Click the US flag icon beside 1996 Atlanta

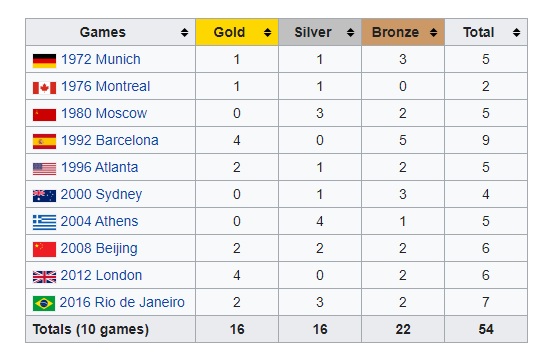(x=44, y=169)
